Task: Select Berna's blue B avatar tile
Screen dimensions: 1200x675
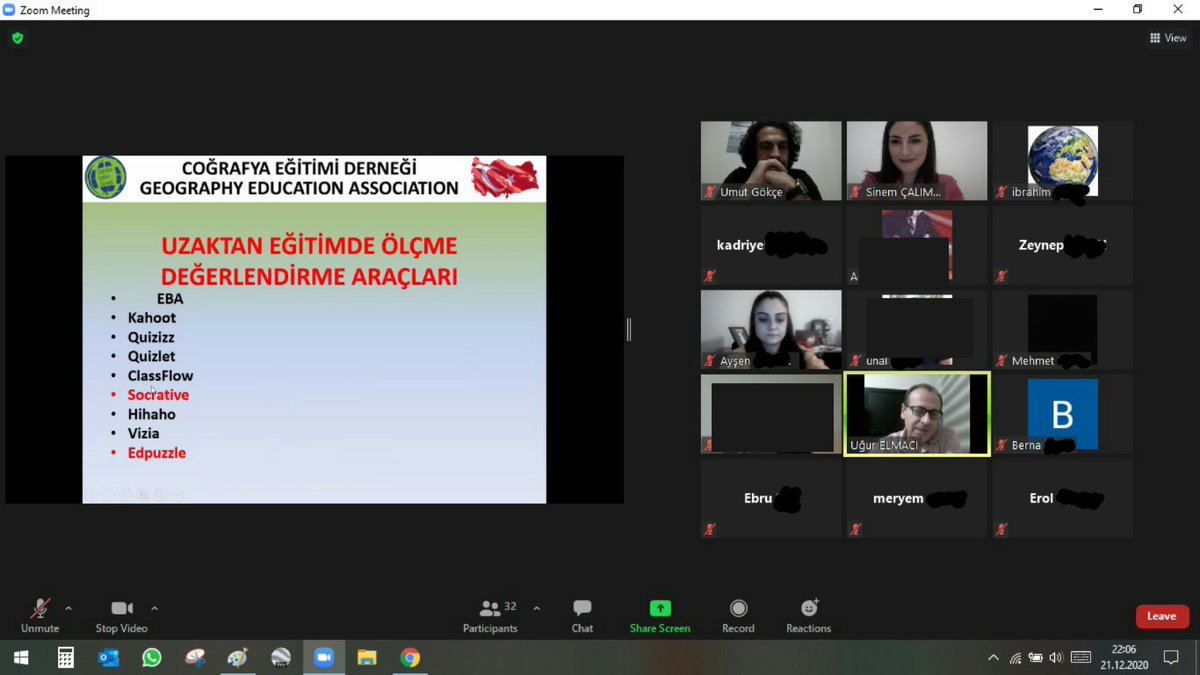Action: pyautogui.click(x=1063, y=414)
